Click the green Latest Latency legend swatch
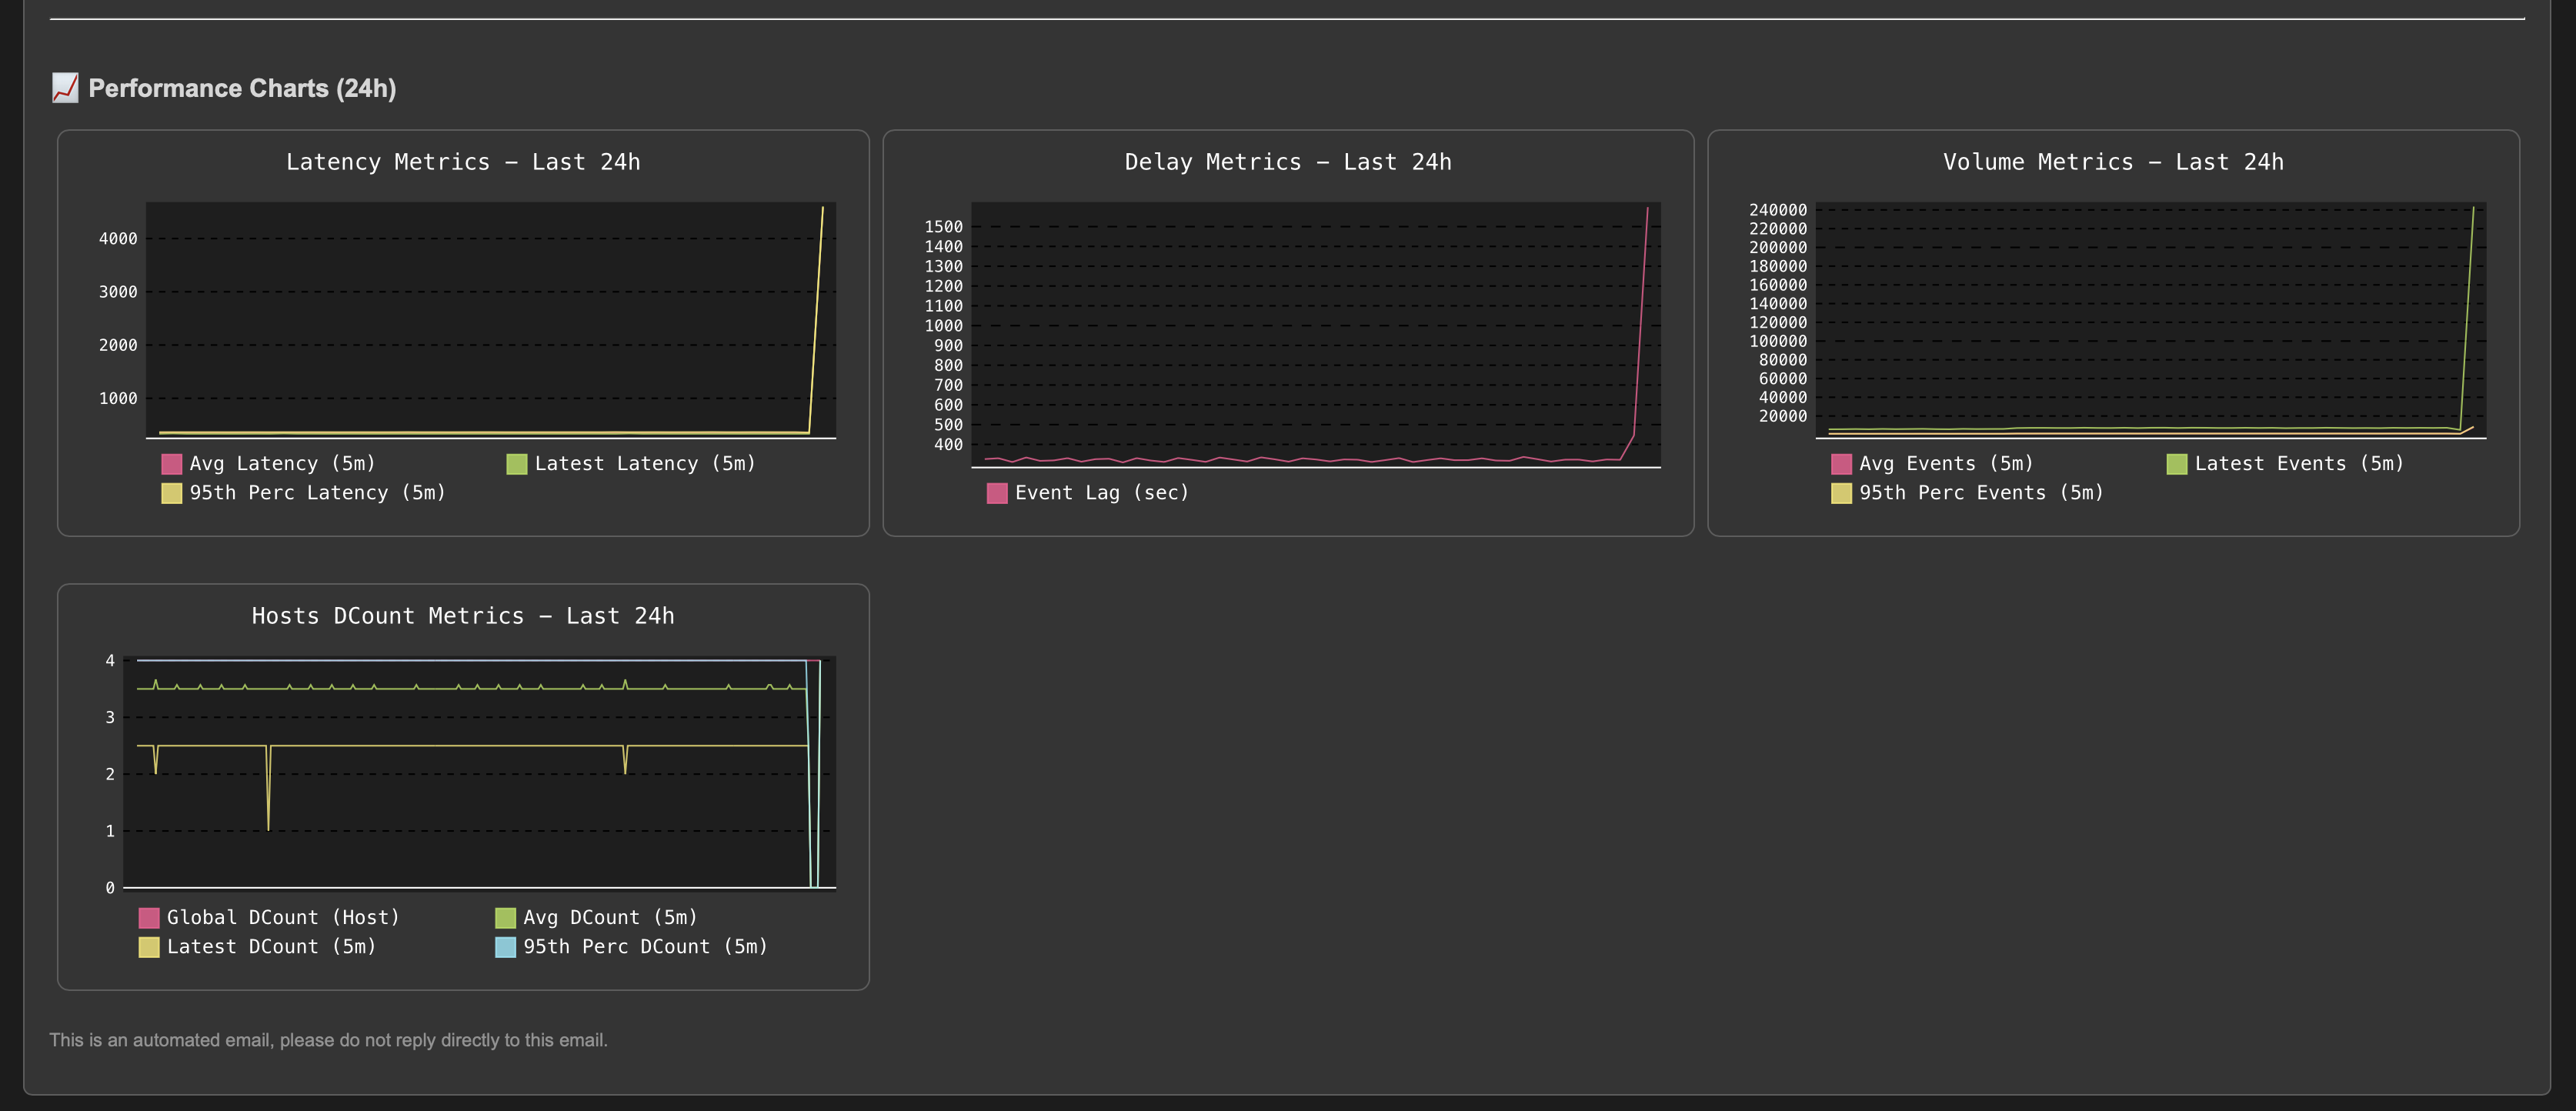This screenshot has width=2576, height=1111. 517,464
